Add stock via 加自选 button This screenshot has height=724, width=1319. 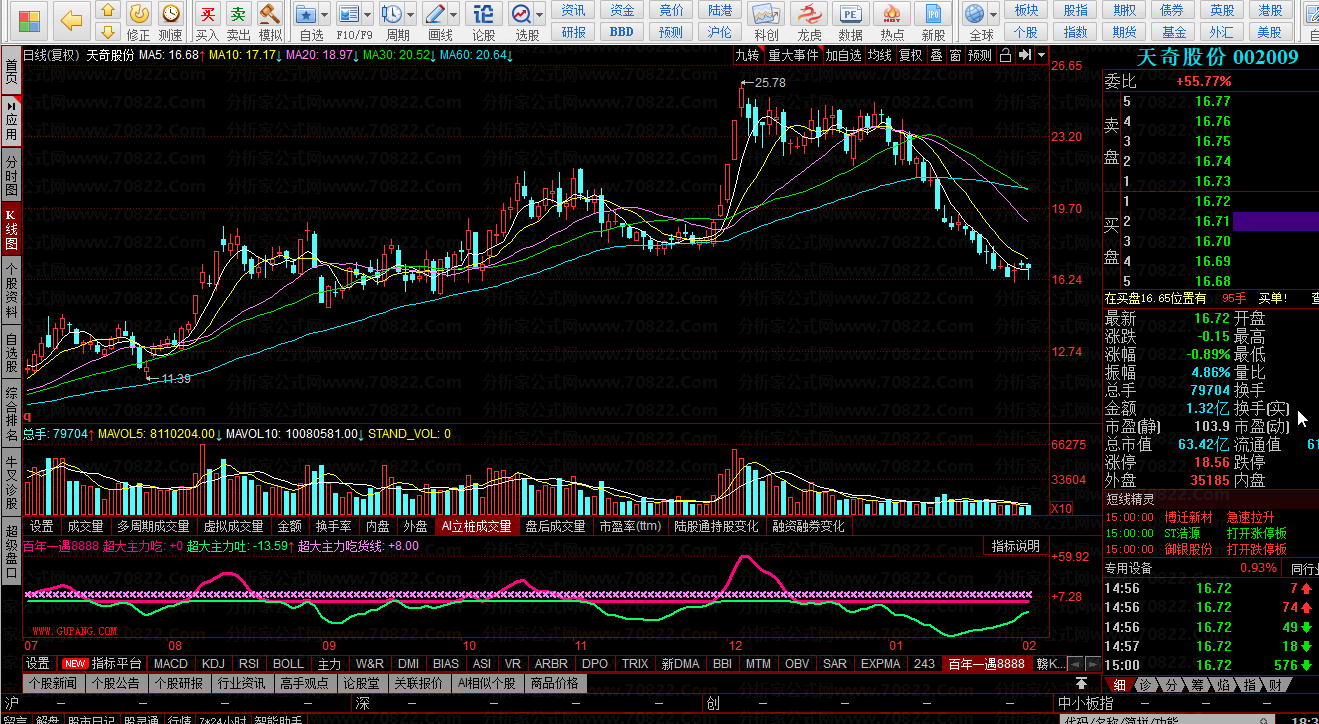[x=843, y=55]
